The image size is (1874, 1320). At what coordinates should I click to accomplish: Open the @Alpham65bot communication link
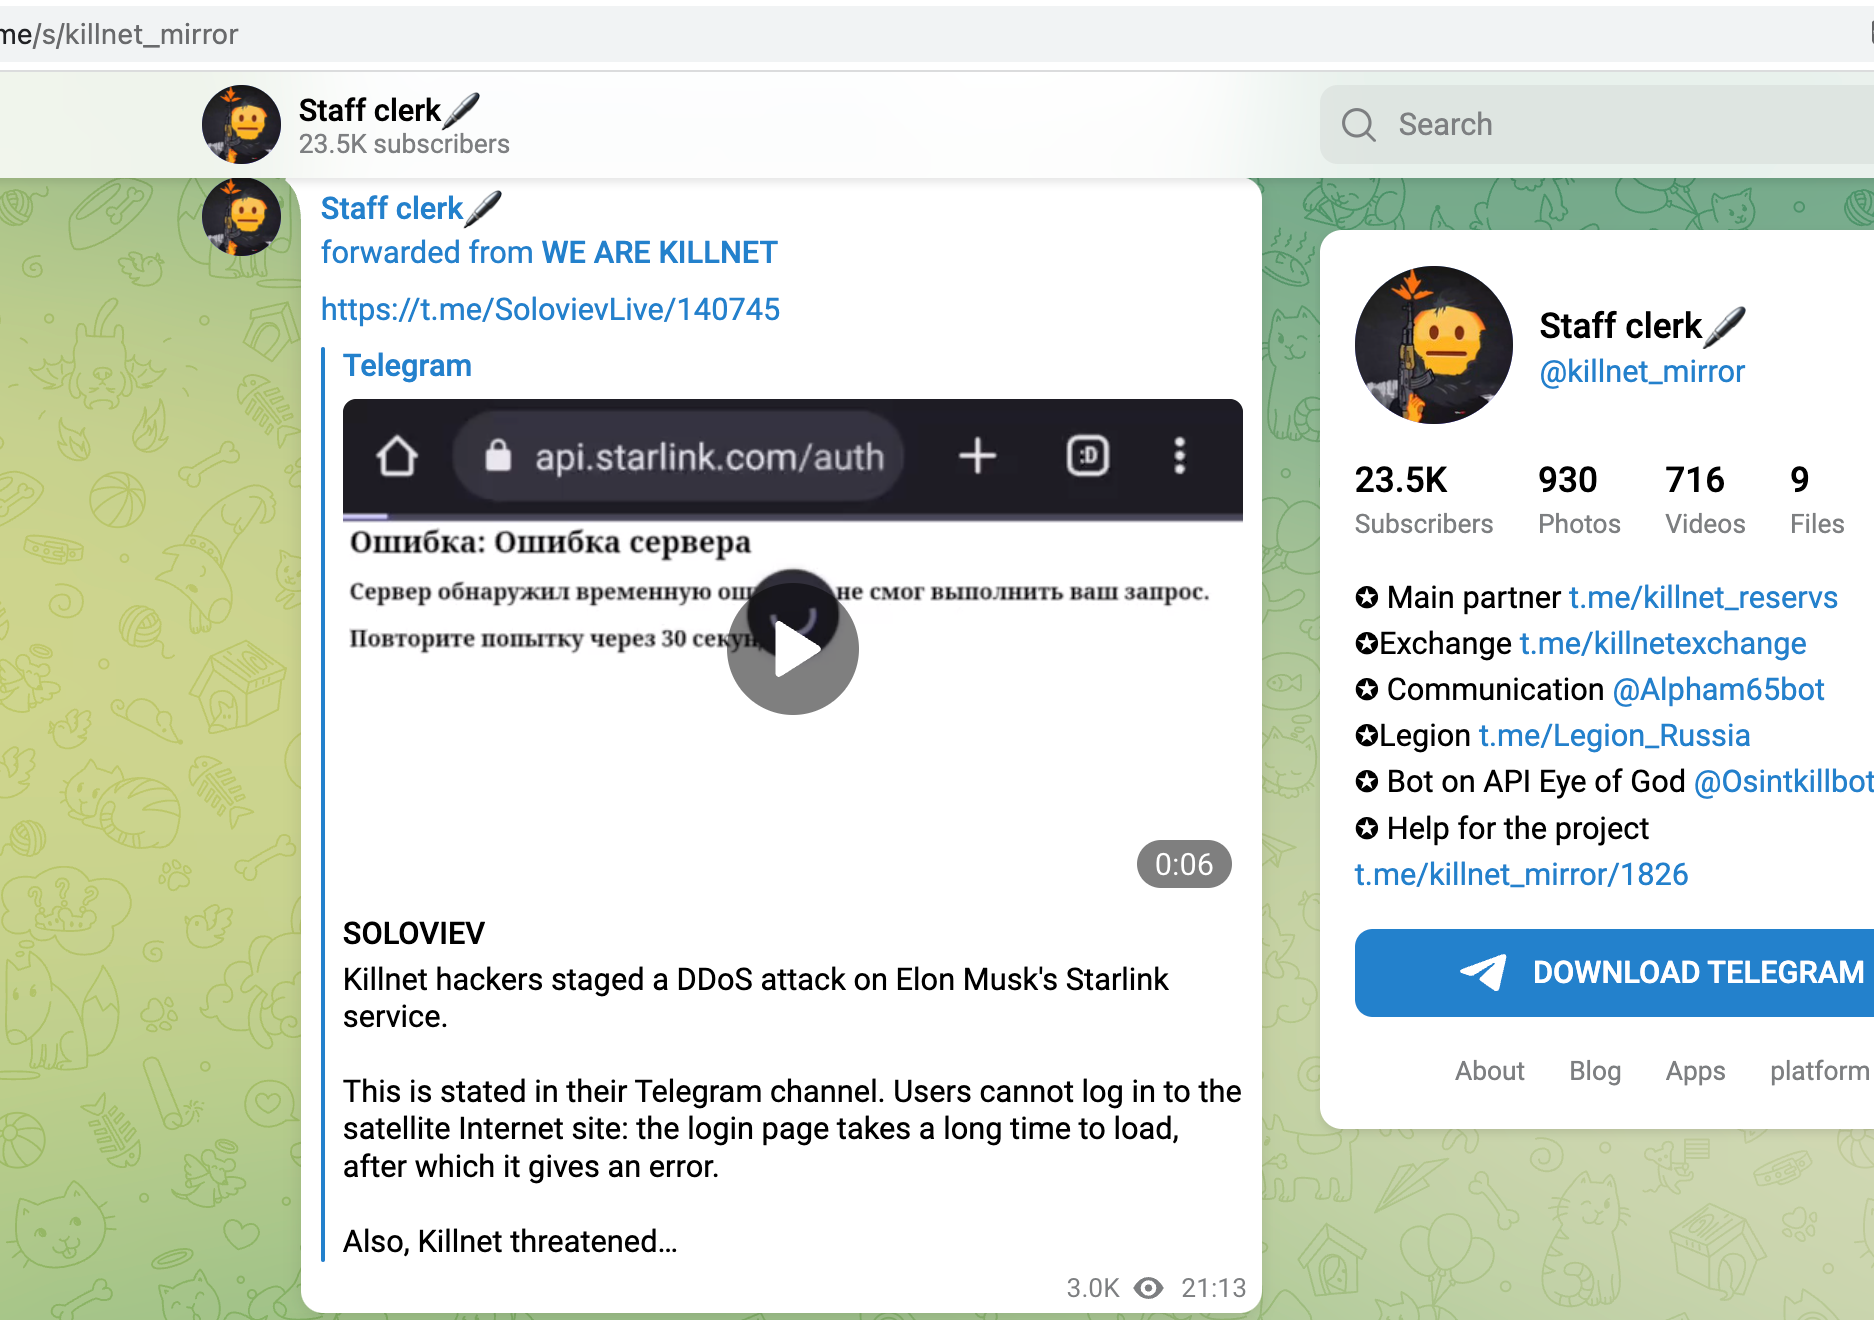pyautogui.click(x=1719, y=689)
